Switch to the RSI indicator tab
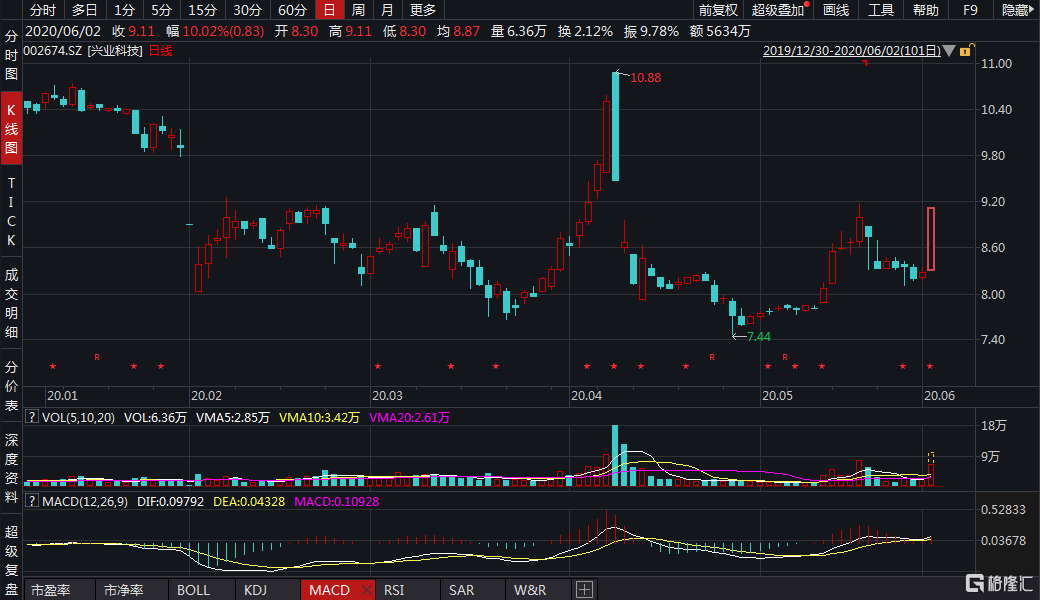 (394, 590)
